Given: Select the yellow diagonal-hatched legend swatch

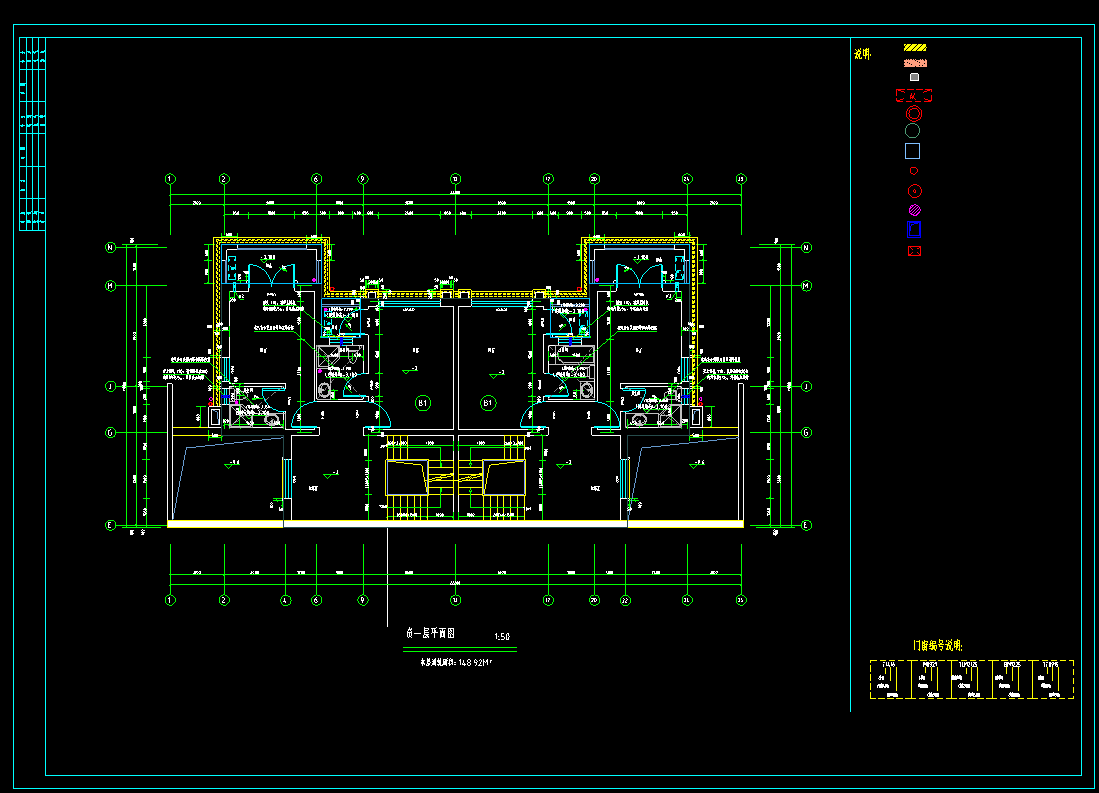Looking at the screenshot, I should point(915,48).
